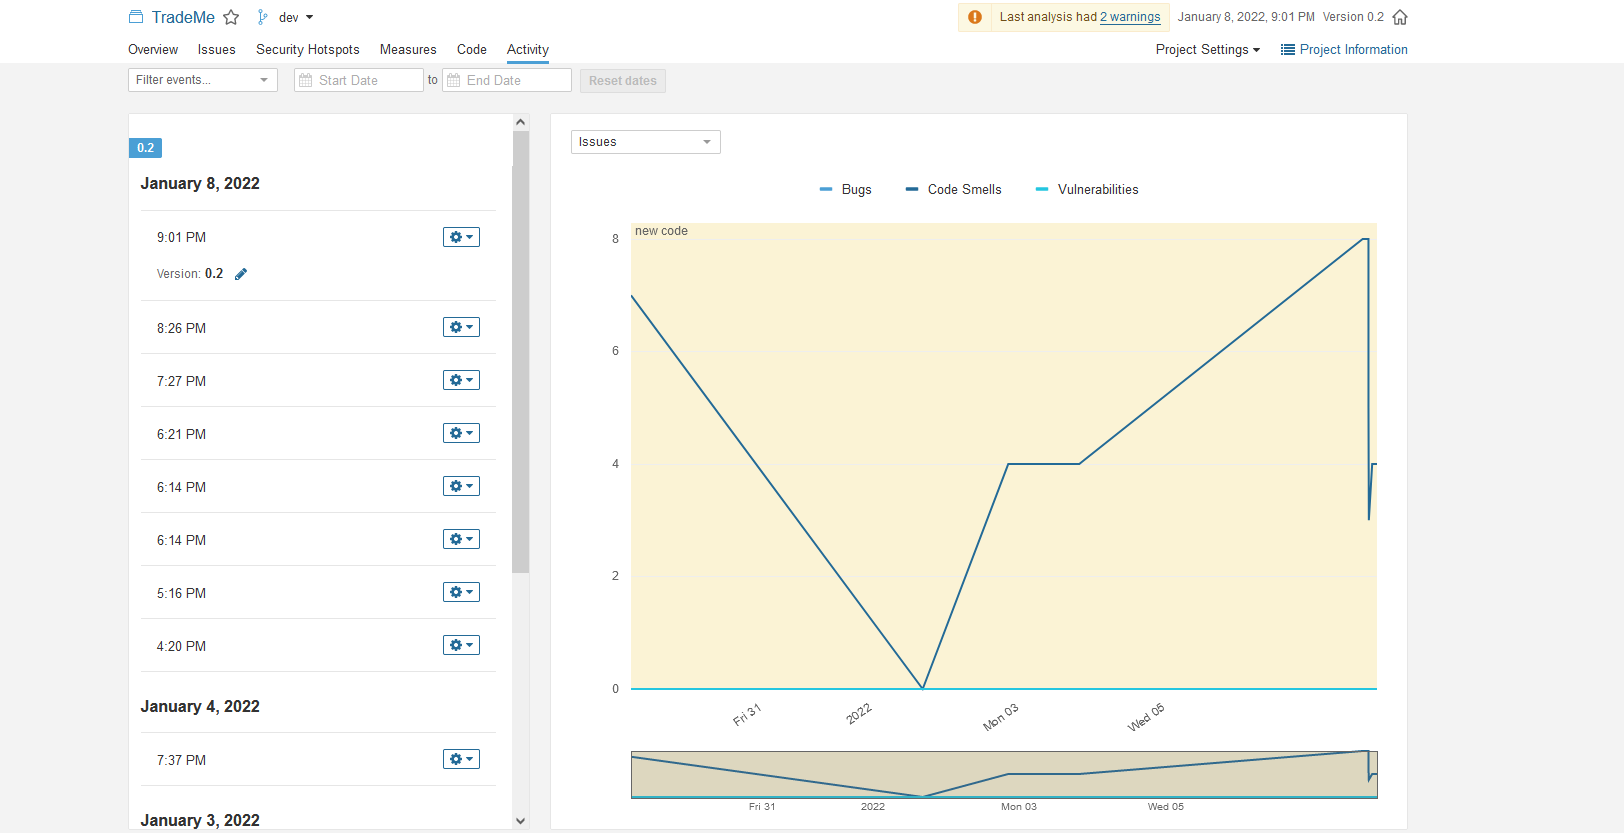Open the dev branch dropdown

(296, 17)
